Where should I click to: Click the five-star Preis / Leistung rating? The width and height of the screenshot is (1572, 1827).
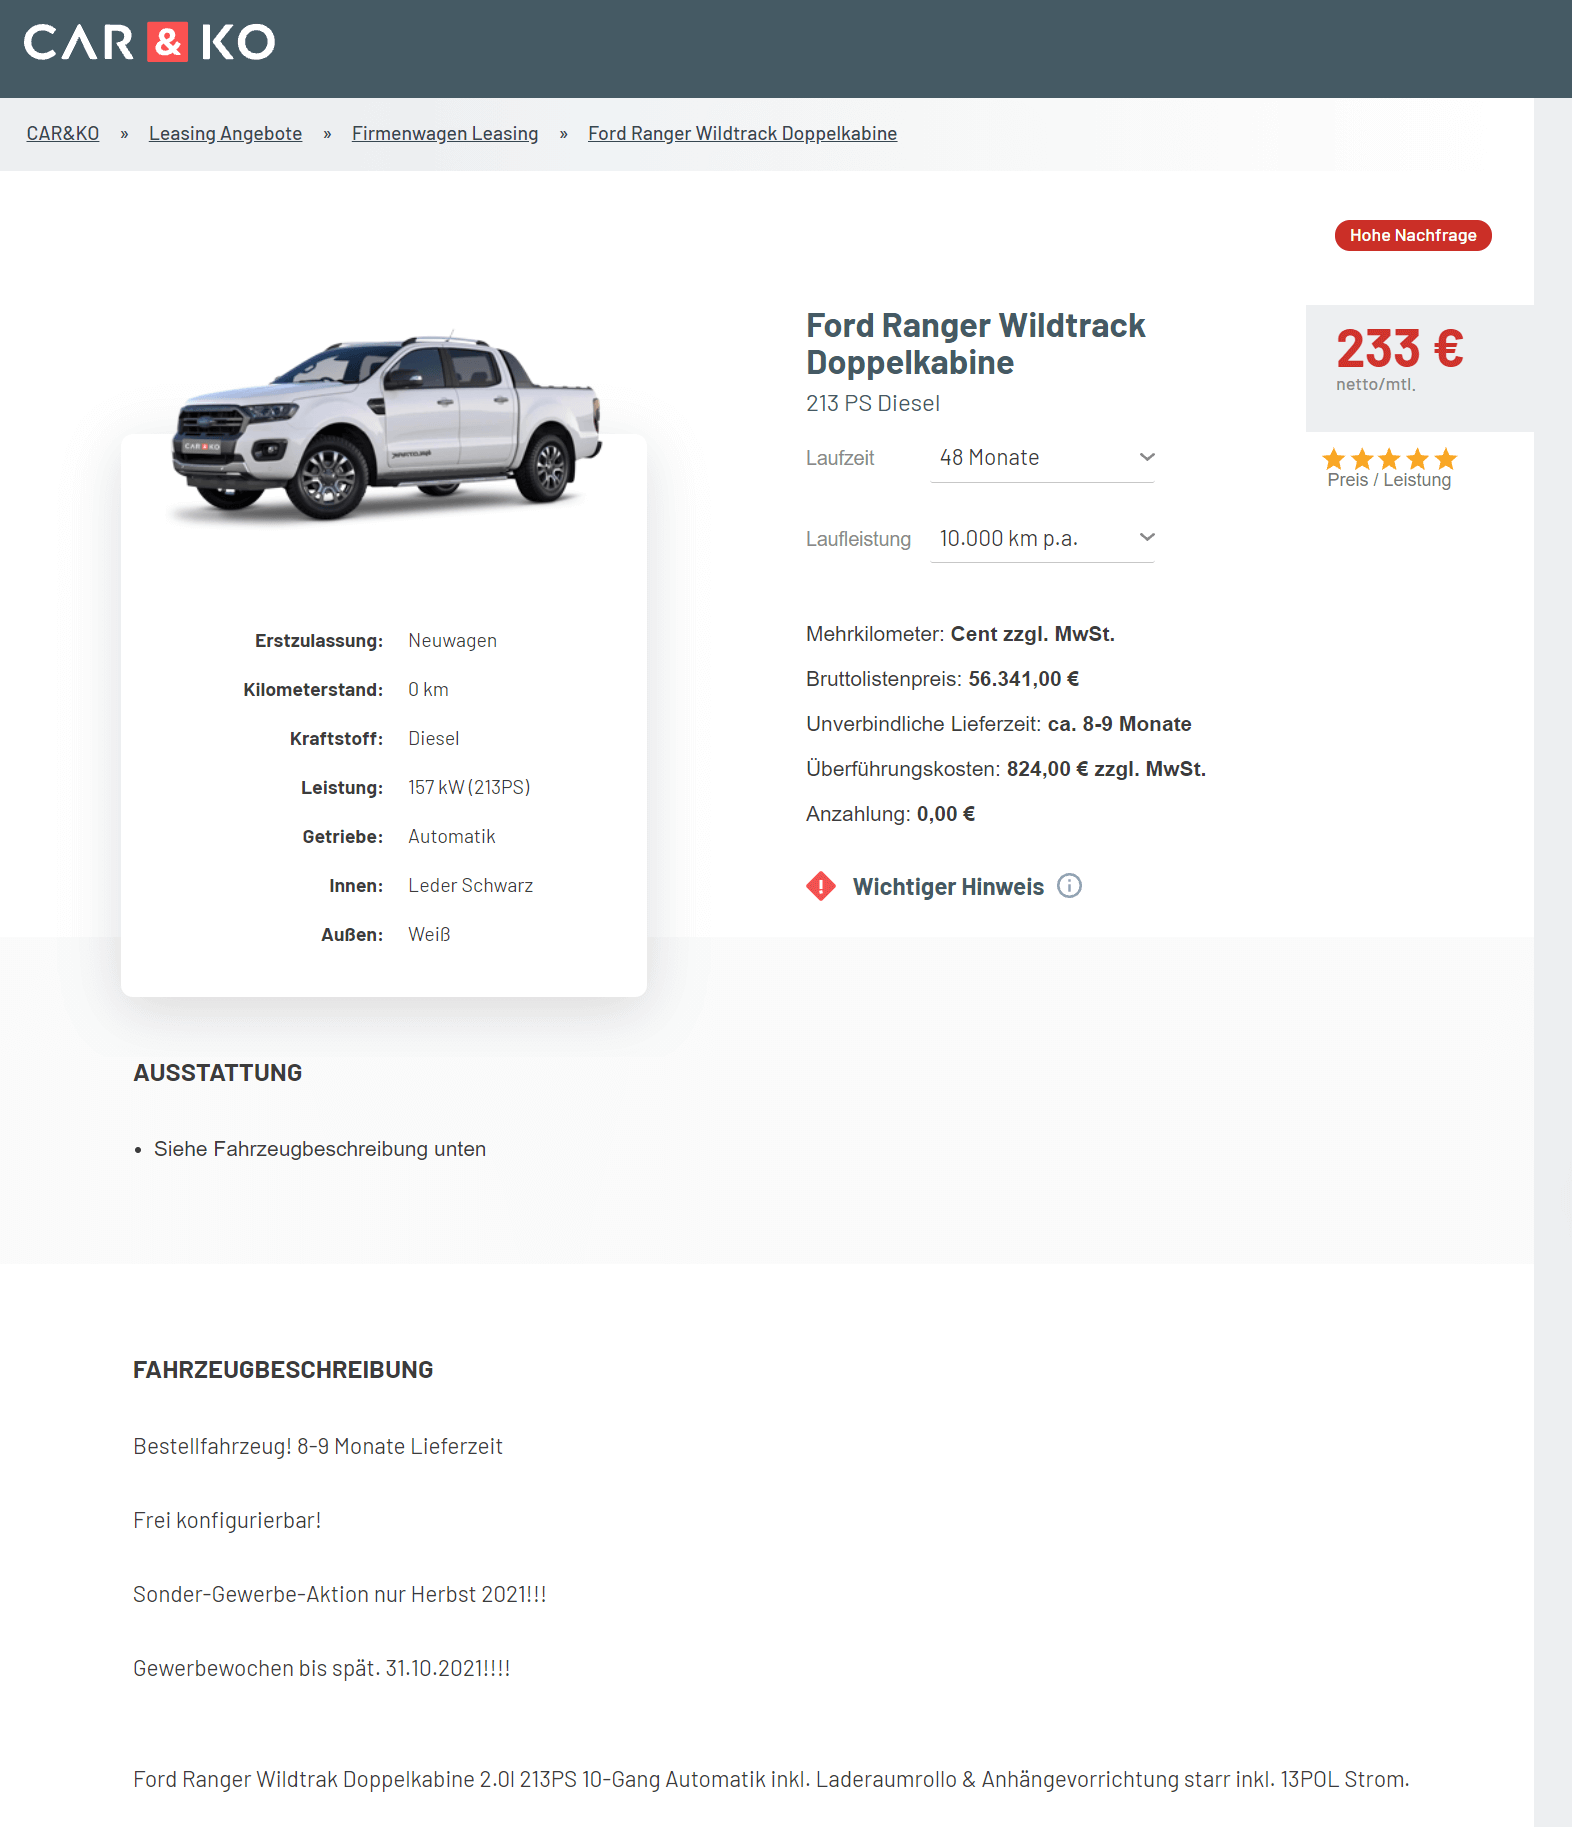pos(1389,459)
